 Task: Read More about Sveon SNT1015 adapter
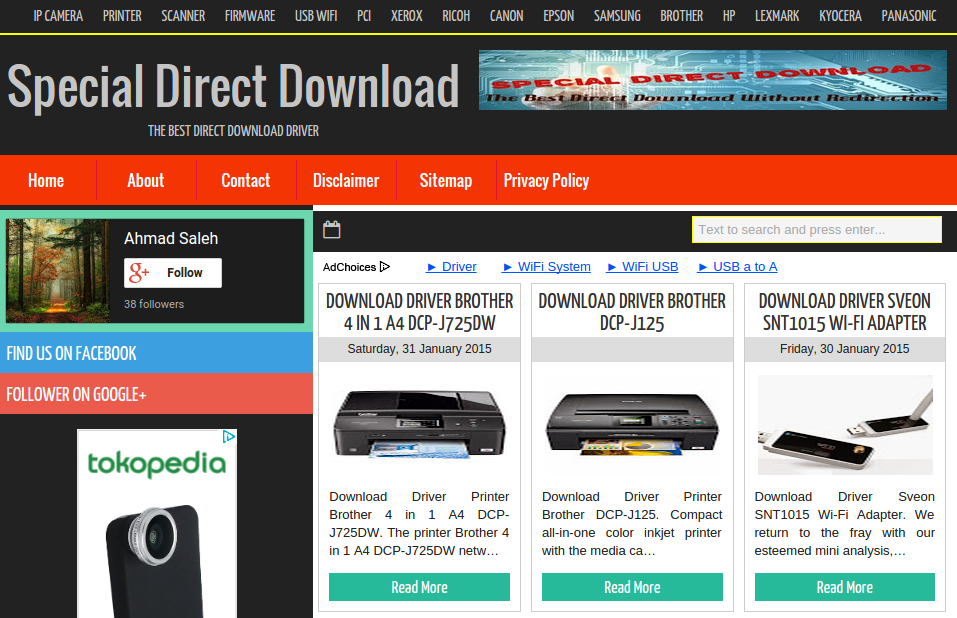845,587
